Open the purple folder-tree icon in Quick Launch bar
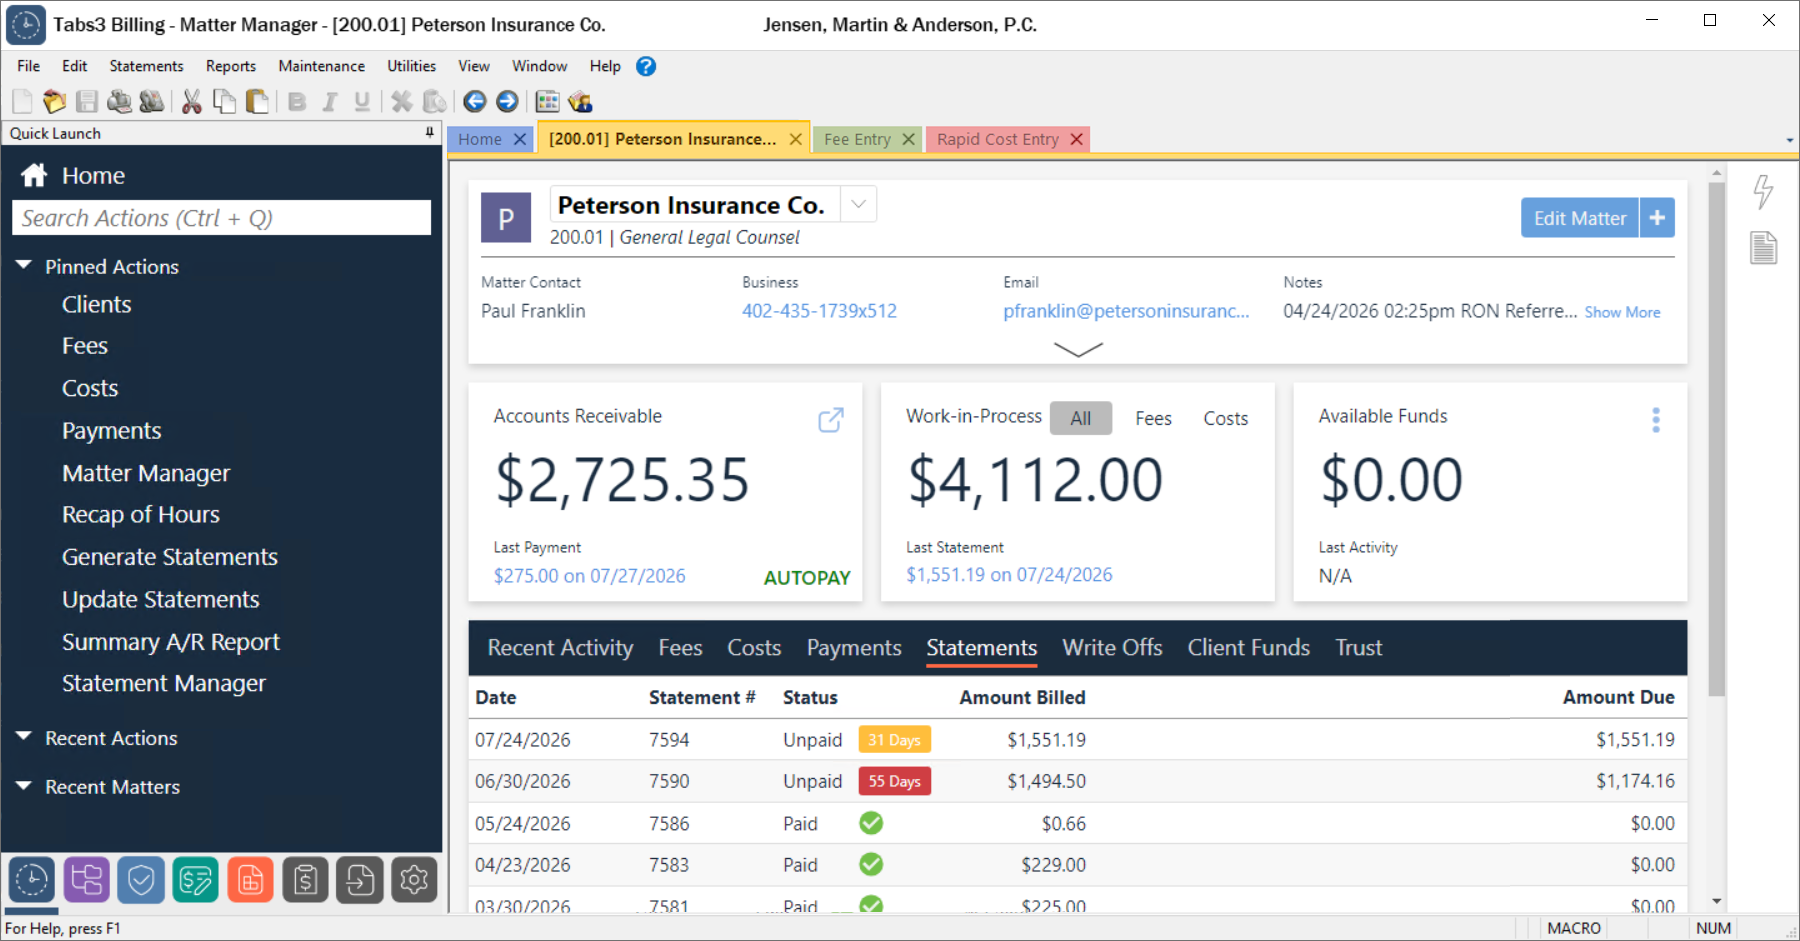This screenshot has height=941, width=1800. [86, 880]
